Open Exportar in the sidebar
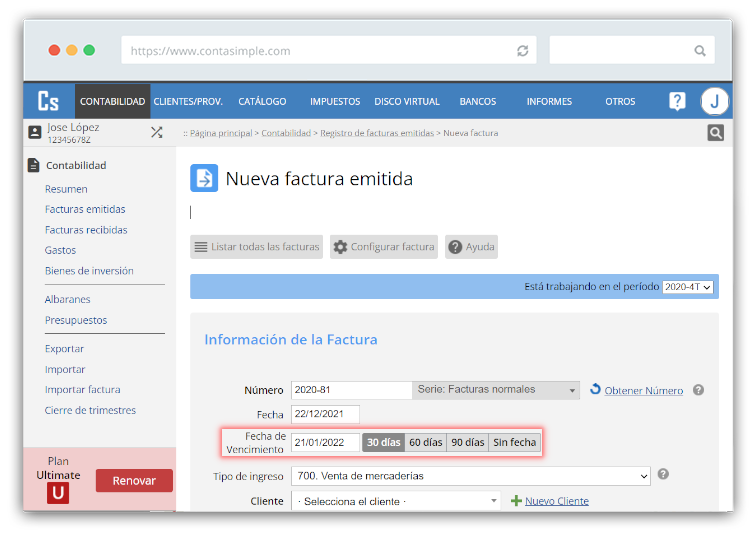Screen dimensions: 750x535 click(x=64, y=349)
